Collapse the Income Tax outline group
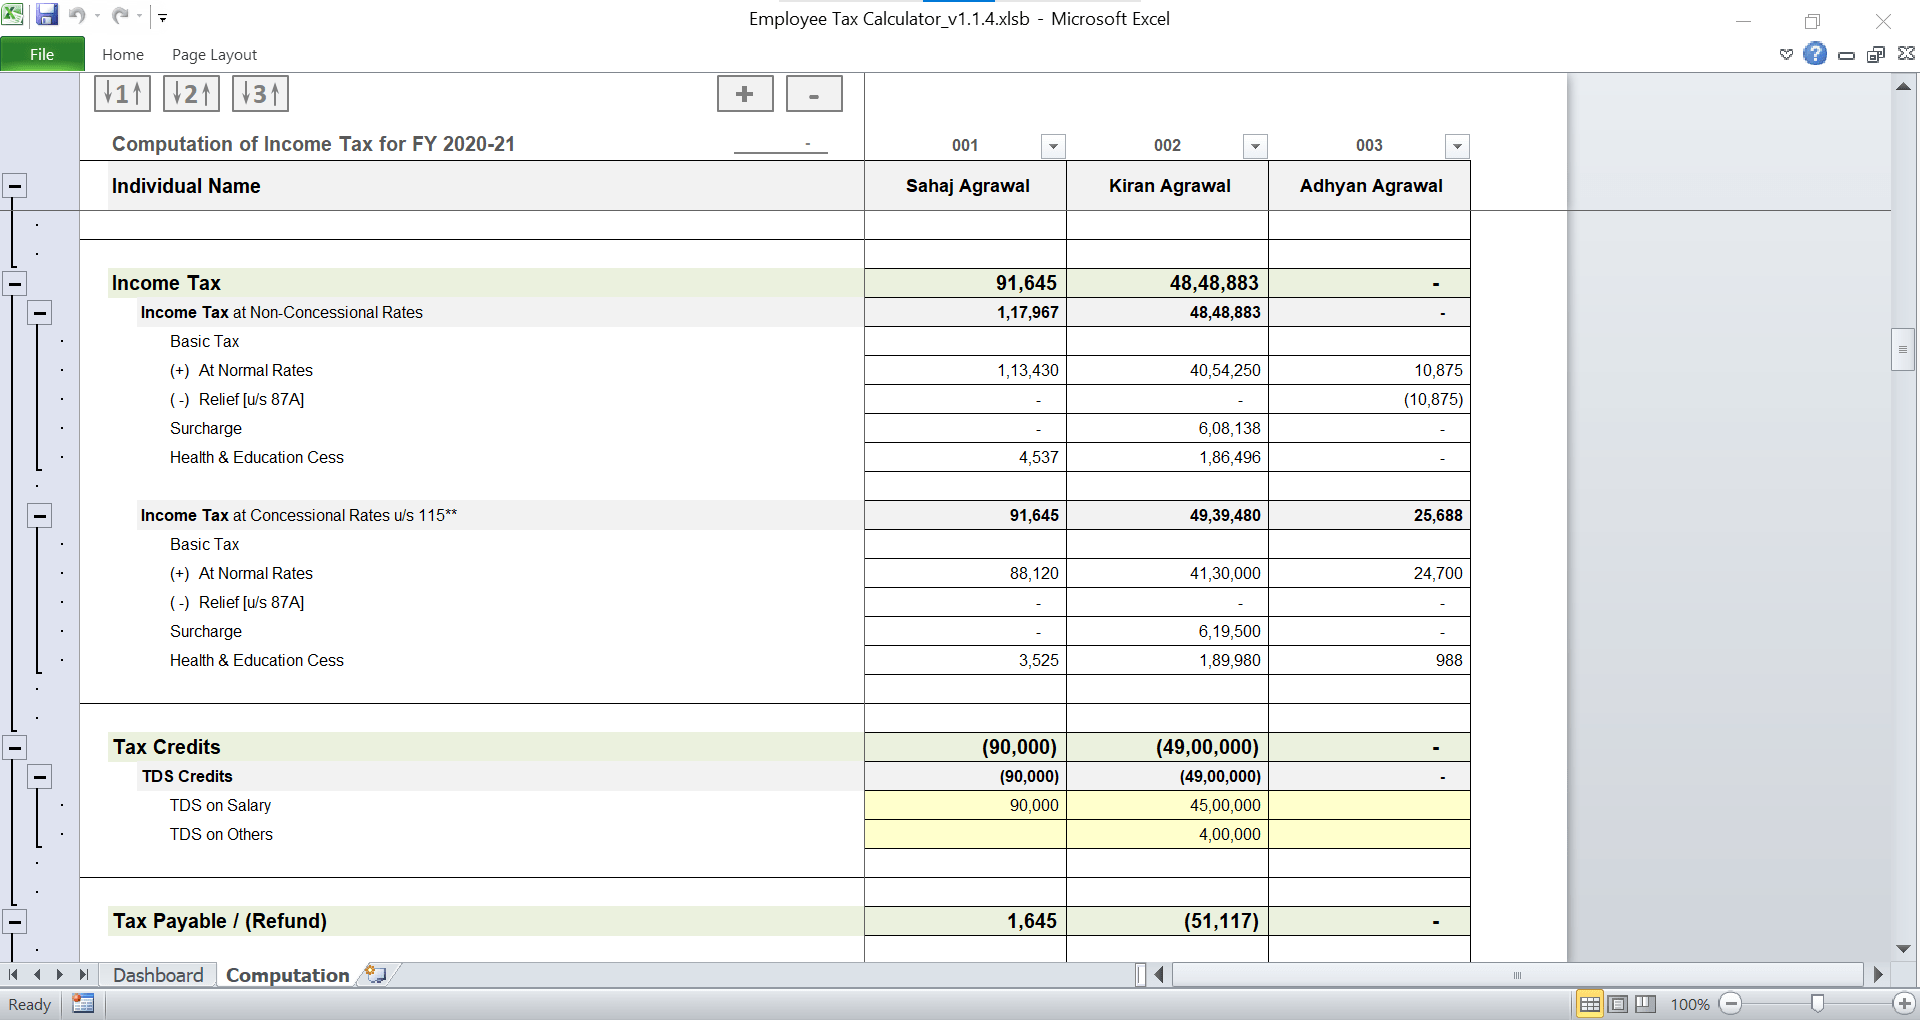Image resolution: width=1920 pixels, height=1020 pixels. pyautogui.click(x=15, y=284)
